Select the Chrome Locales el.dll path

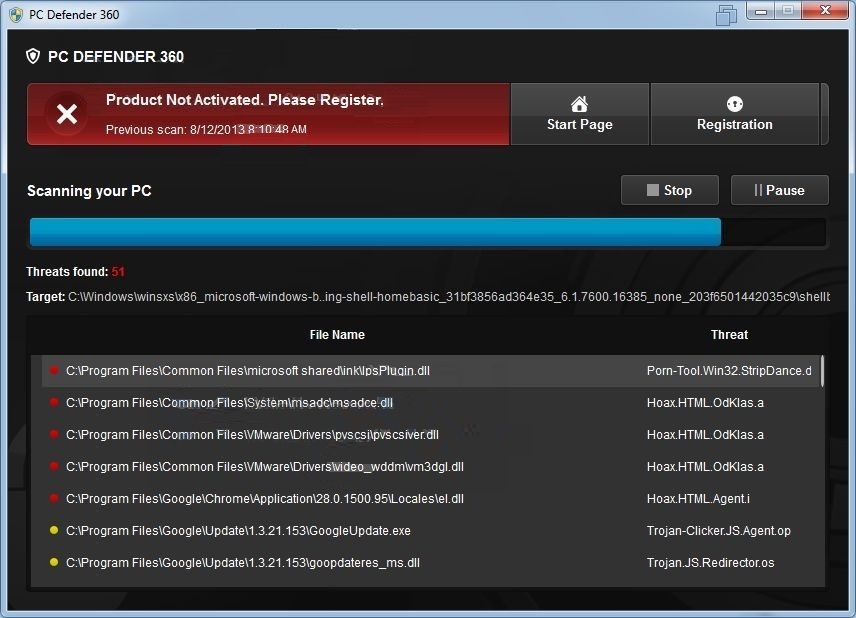265,498
